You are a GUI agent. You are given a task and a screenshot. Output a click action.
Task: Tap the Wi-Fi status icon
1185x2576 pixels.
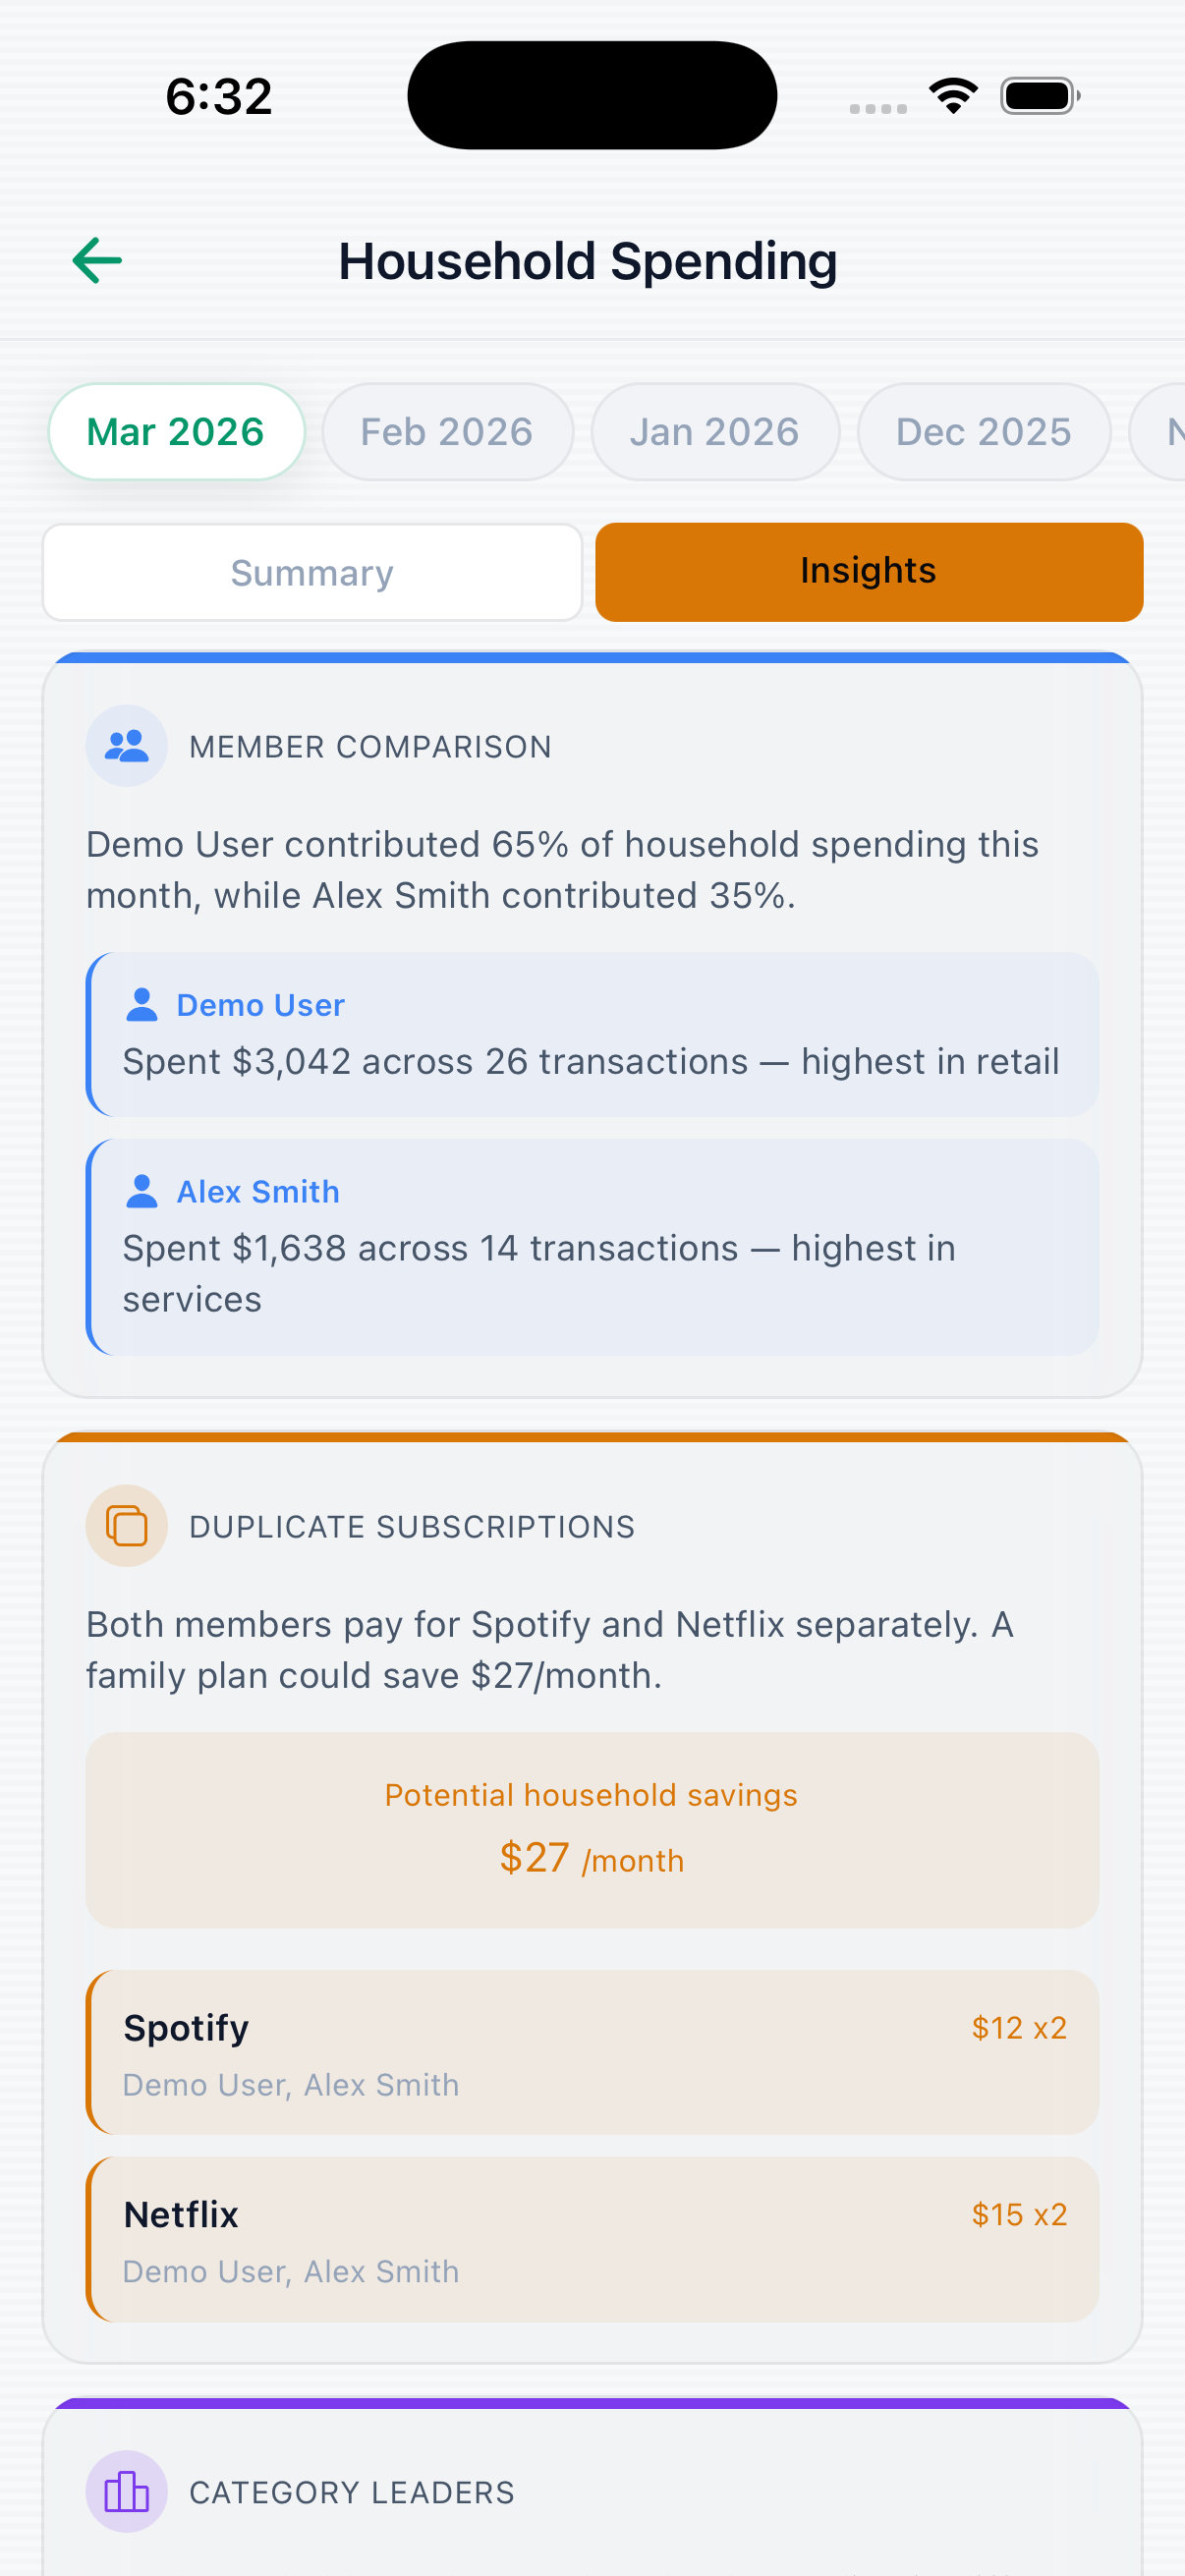click(x=953, y=96)
